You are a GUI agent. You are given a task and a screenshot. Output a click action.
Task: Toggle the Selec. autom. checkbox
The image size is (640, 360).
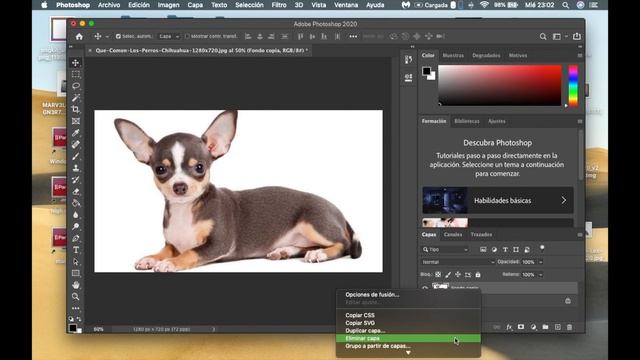pos(118,36)
